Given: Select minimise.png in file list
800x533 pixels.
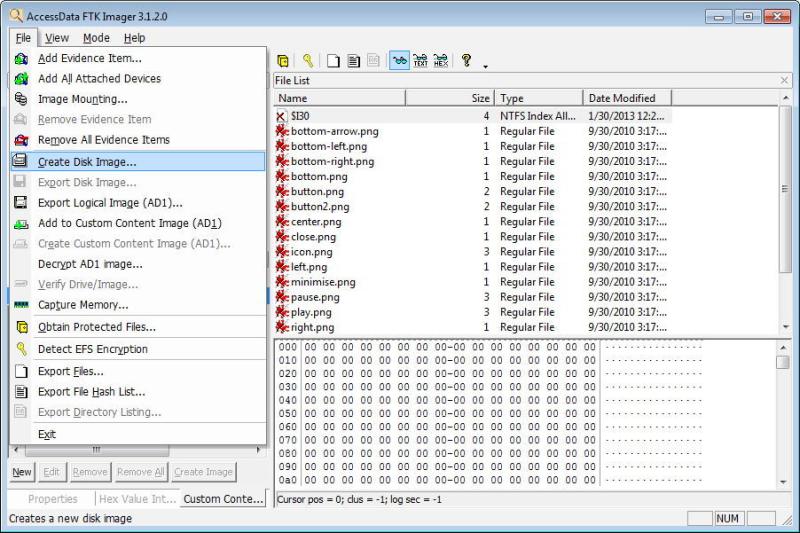Looking at the screenshot, I should pyautogui.click(x=473, y=282).
